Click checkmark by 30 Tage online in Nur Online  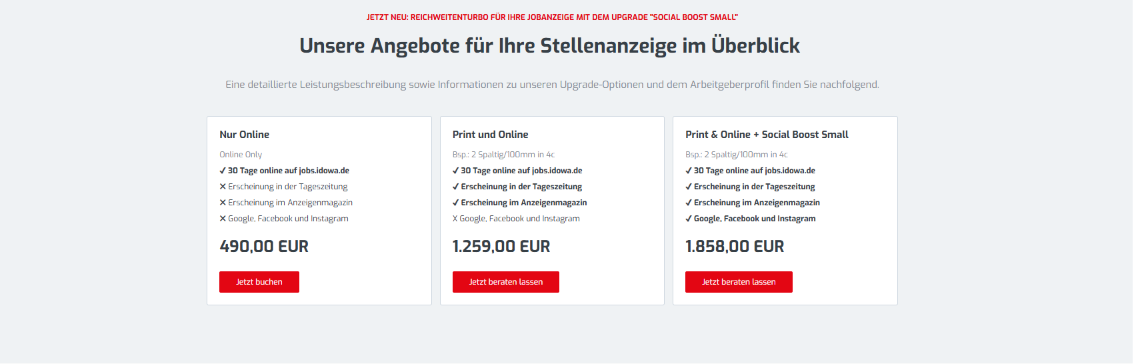click(x=223, y=171)
